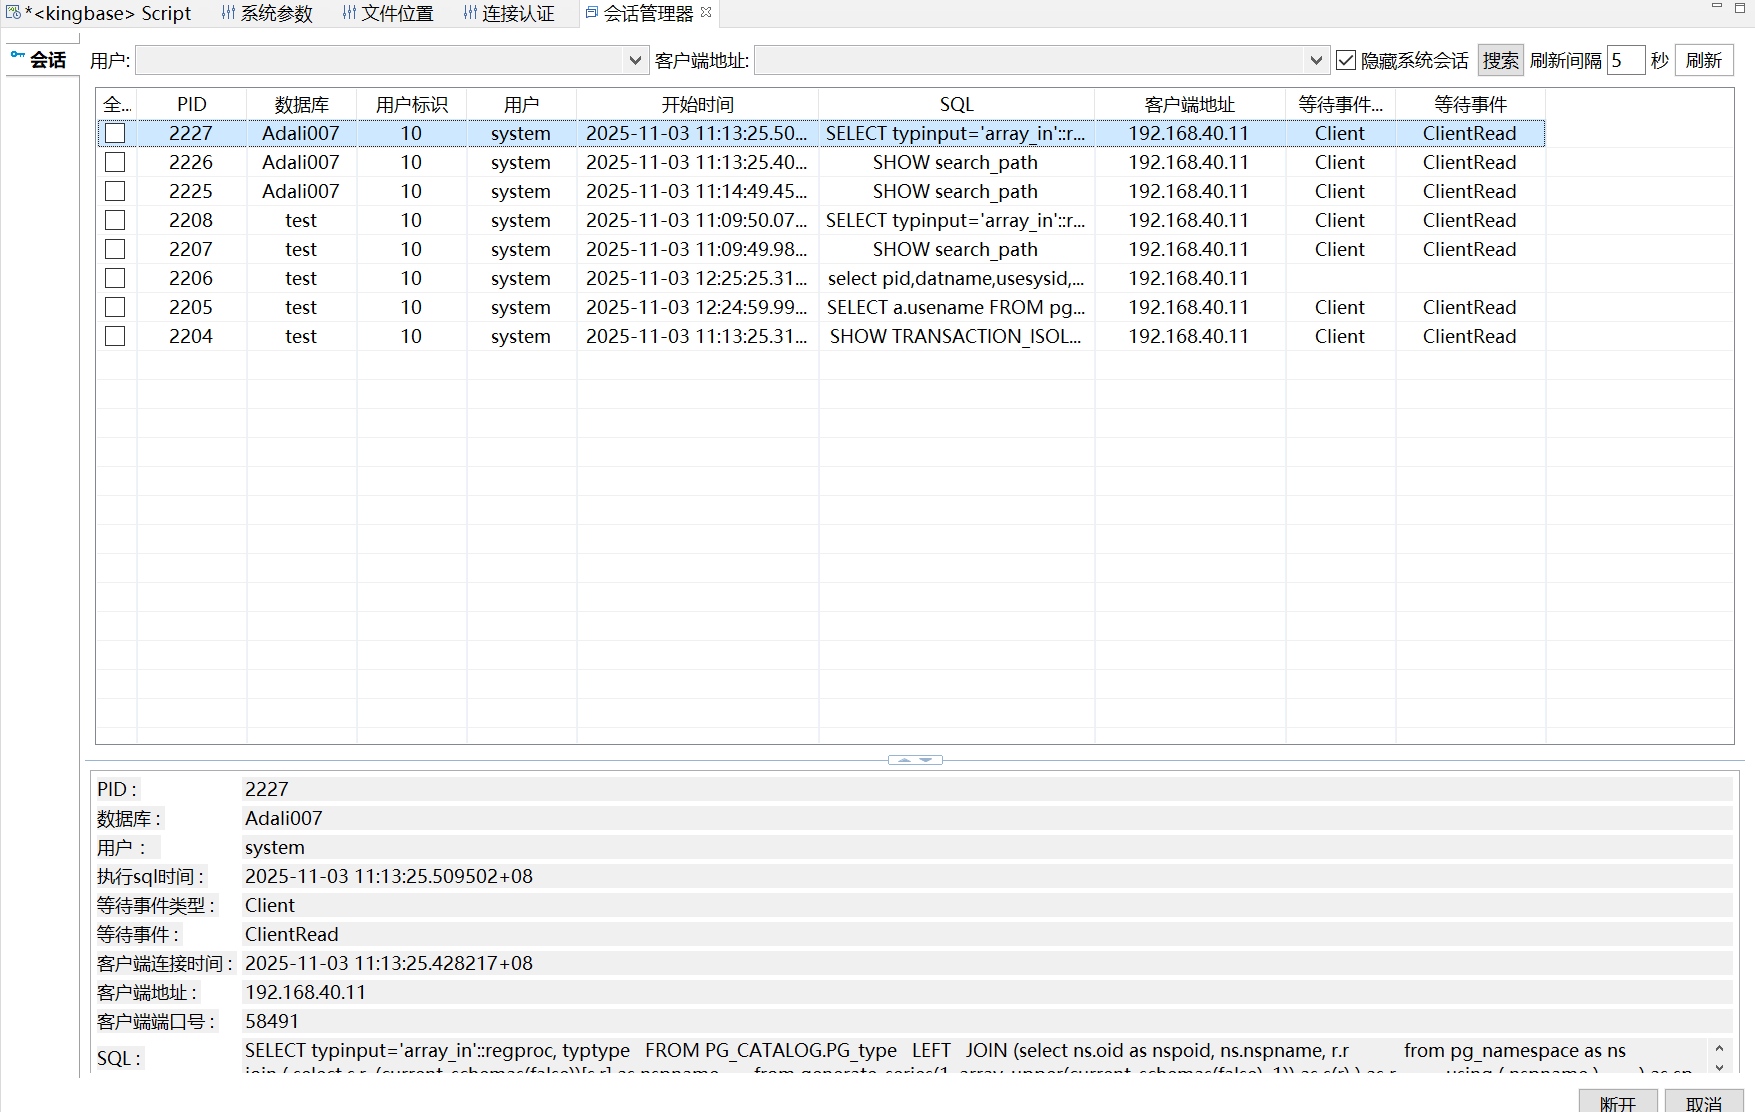
Task: Switch to the kingbase Script tab
Action: 100,13
